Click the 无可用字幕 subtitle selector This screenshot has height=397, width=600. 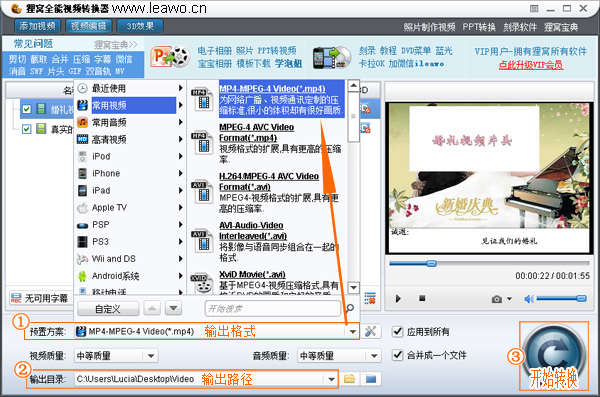pyautogui.click(x=40, y=298)
